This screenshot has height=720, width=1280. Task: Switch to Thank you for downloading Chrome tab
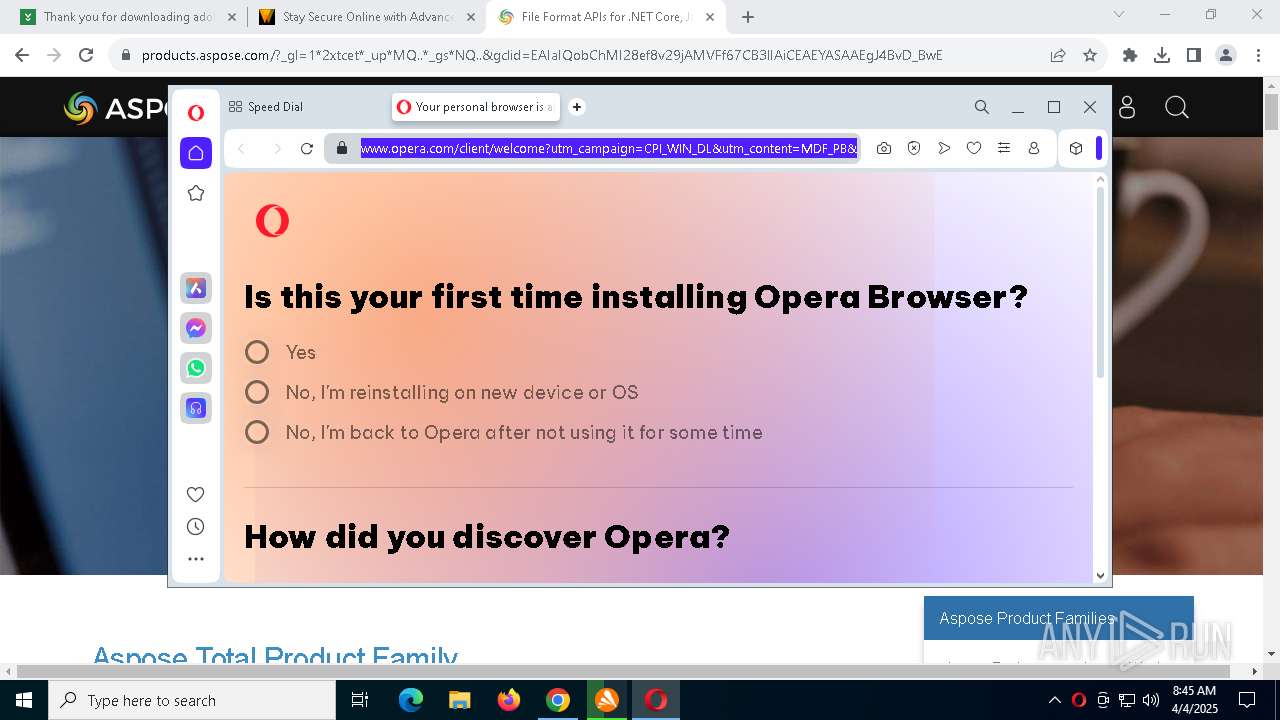pyautogui.click(x=126, y=17)
